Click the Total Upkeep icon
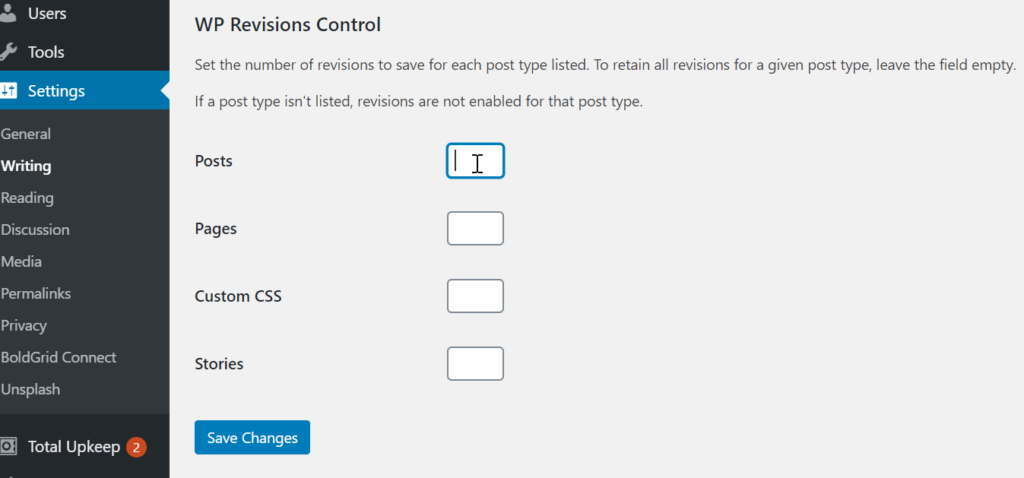Image resolution: width=1024 pixels, height=478 pixels. pyautogui.click(x=8, y=446)
